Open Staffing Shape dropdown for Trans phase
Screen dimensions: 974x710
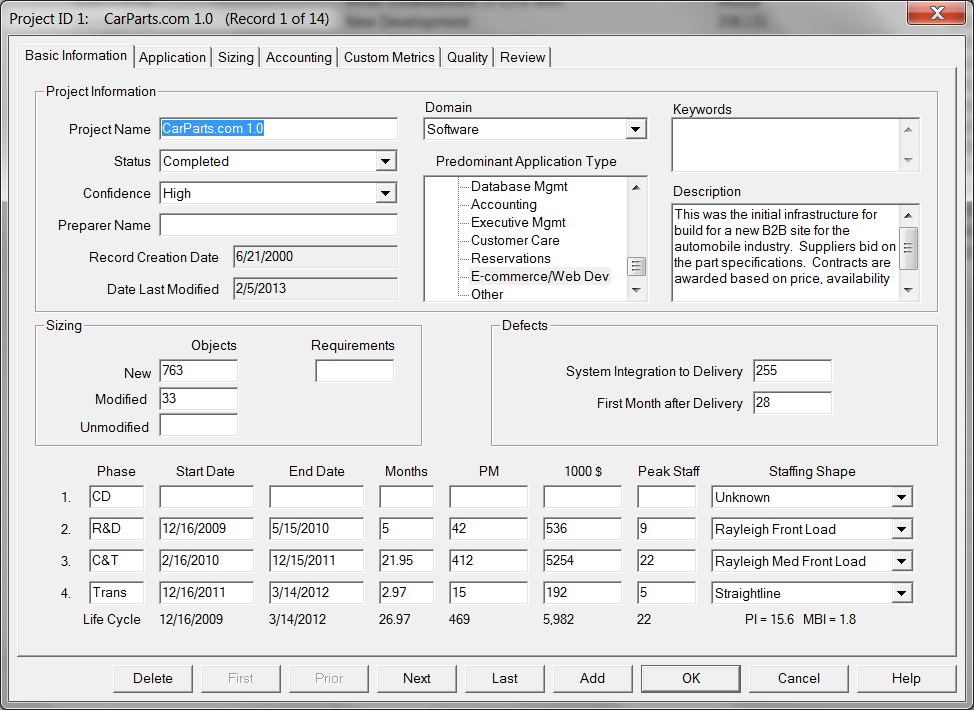(901, 593)
